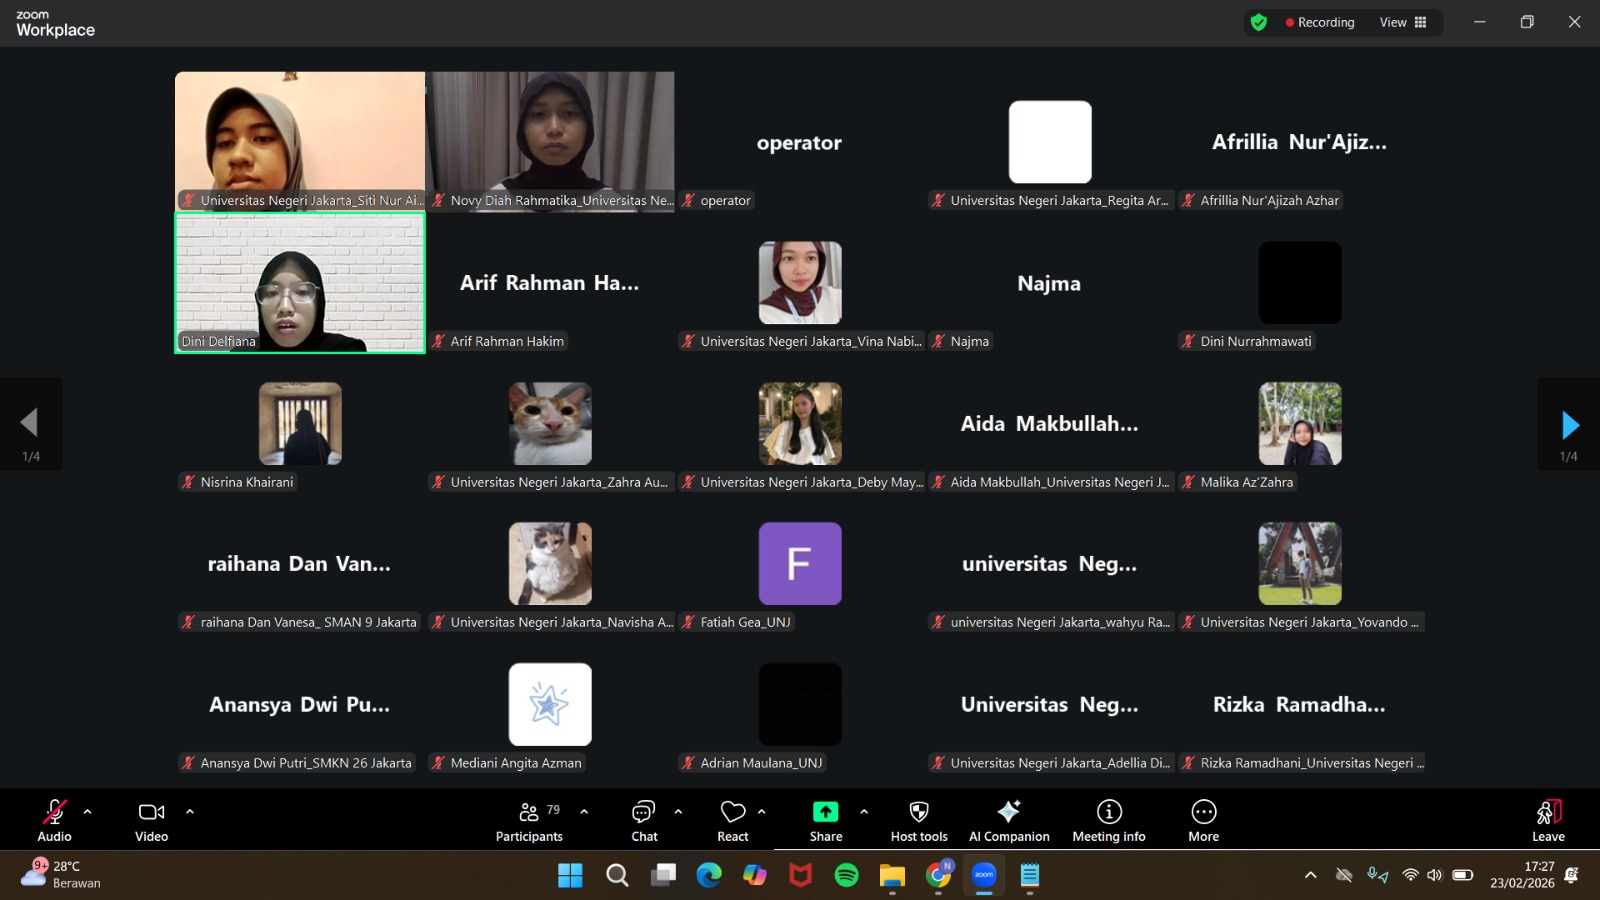Expand video options arrow next to Video
The height and width of the screenshot is (900, 1600).
(x=190, y=812)
